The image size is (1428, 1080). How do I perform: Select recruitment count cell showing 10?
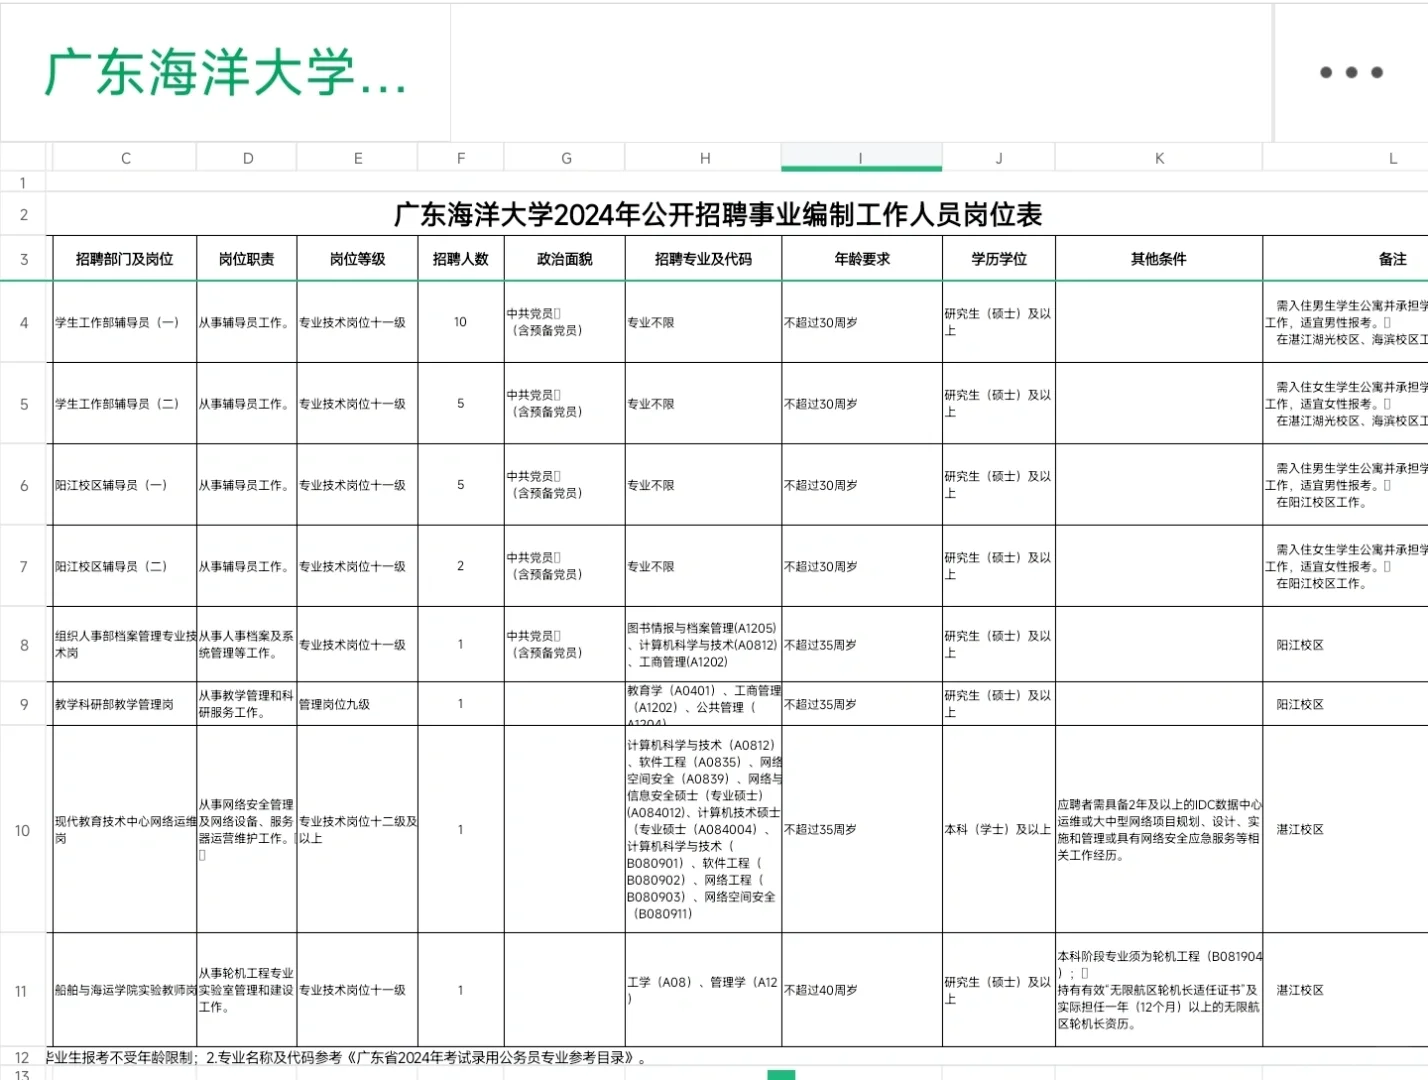click(x=461, y=322)
